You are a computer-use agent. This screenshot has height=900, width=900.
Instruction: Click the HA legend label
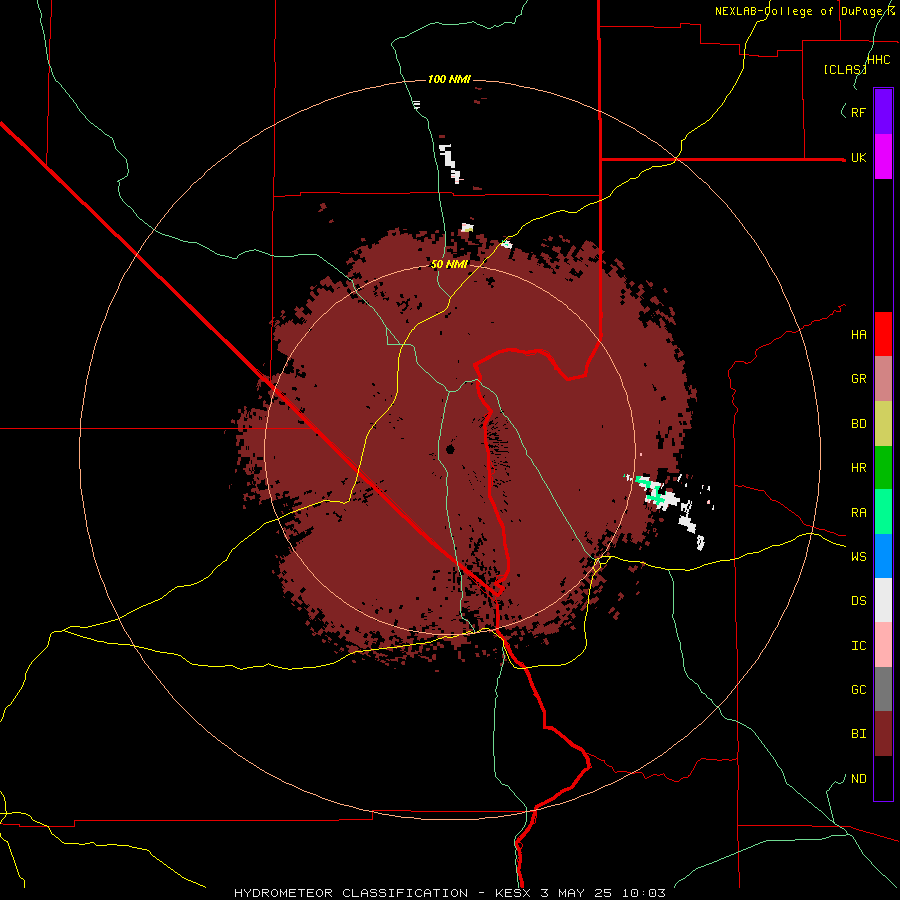(x=858, y=335)
